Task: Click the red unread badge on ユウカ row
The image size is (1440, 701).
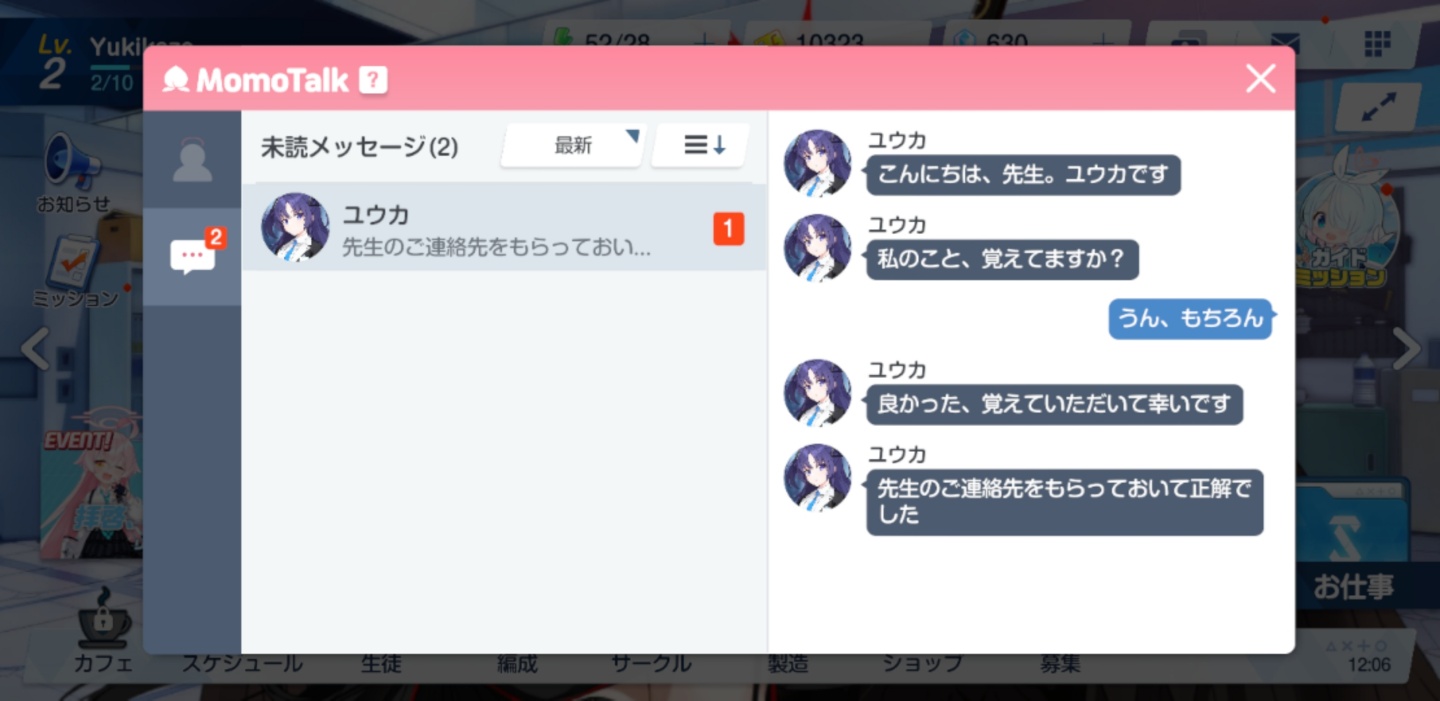Action: 728,229
